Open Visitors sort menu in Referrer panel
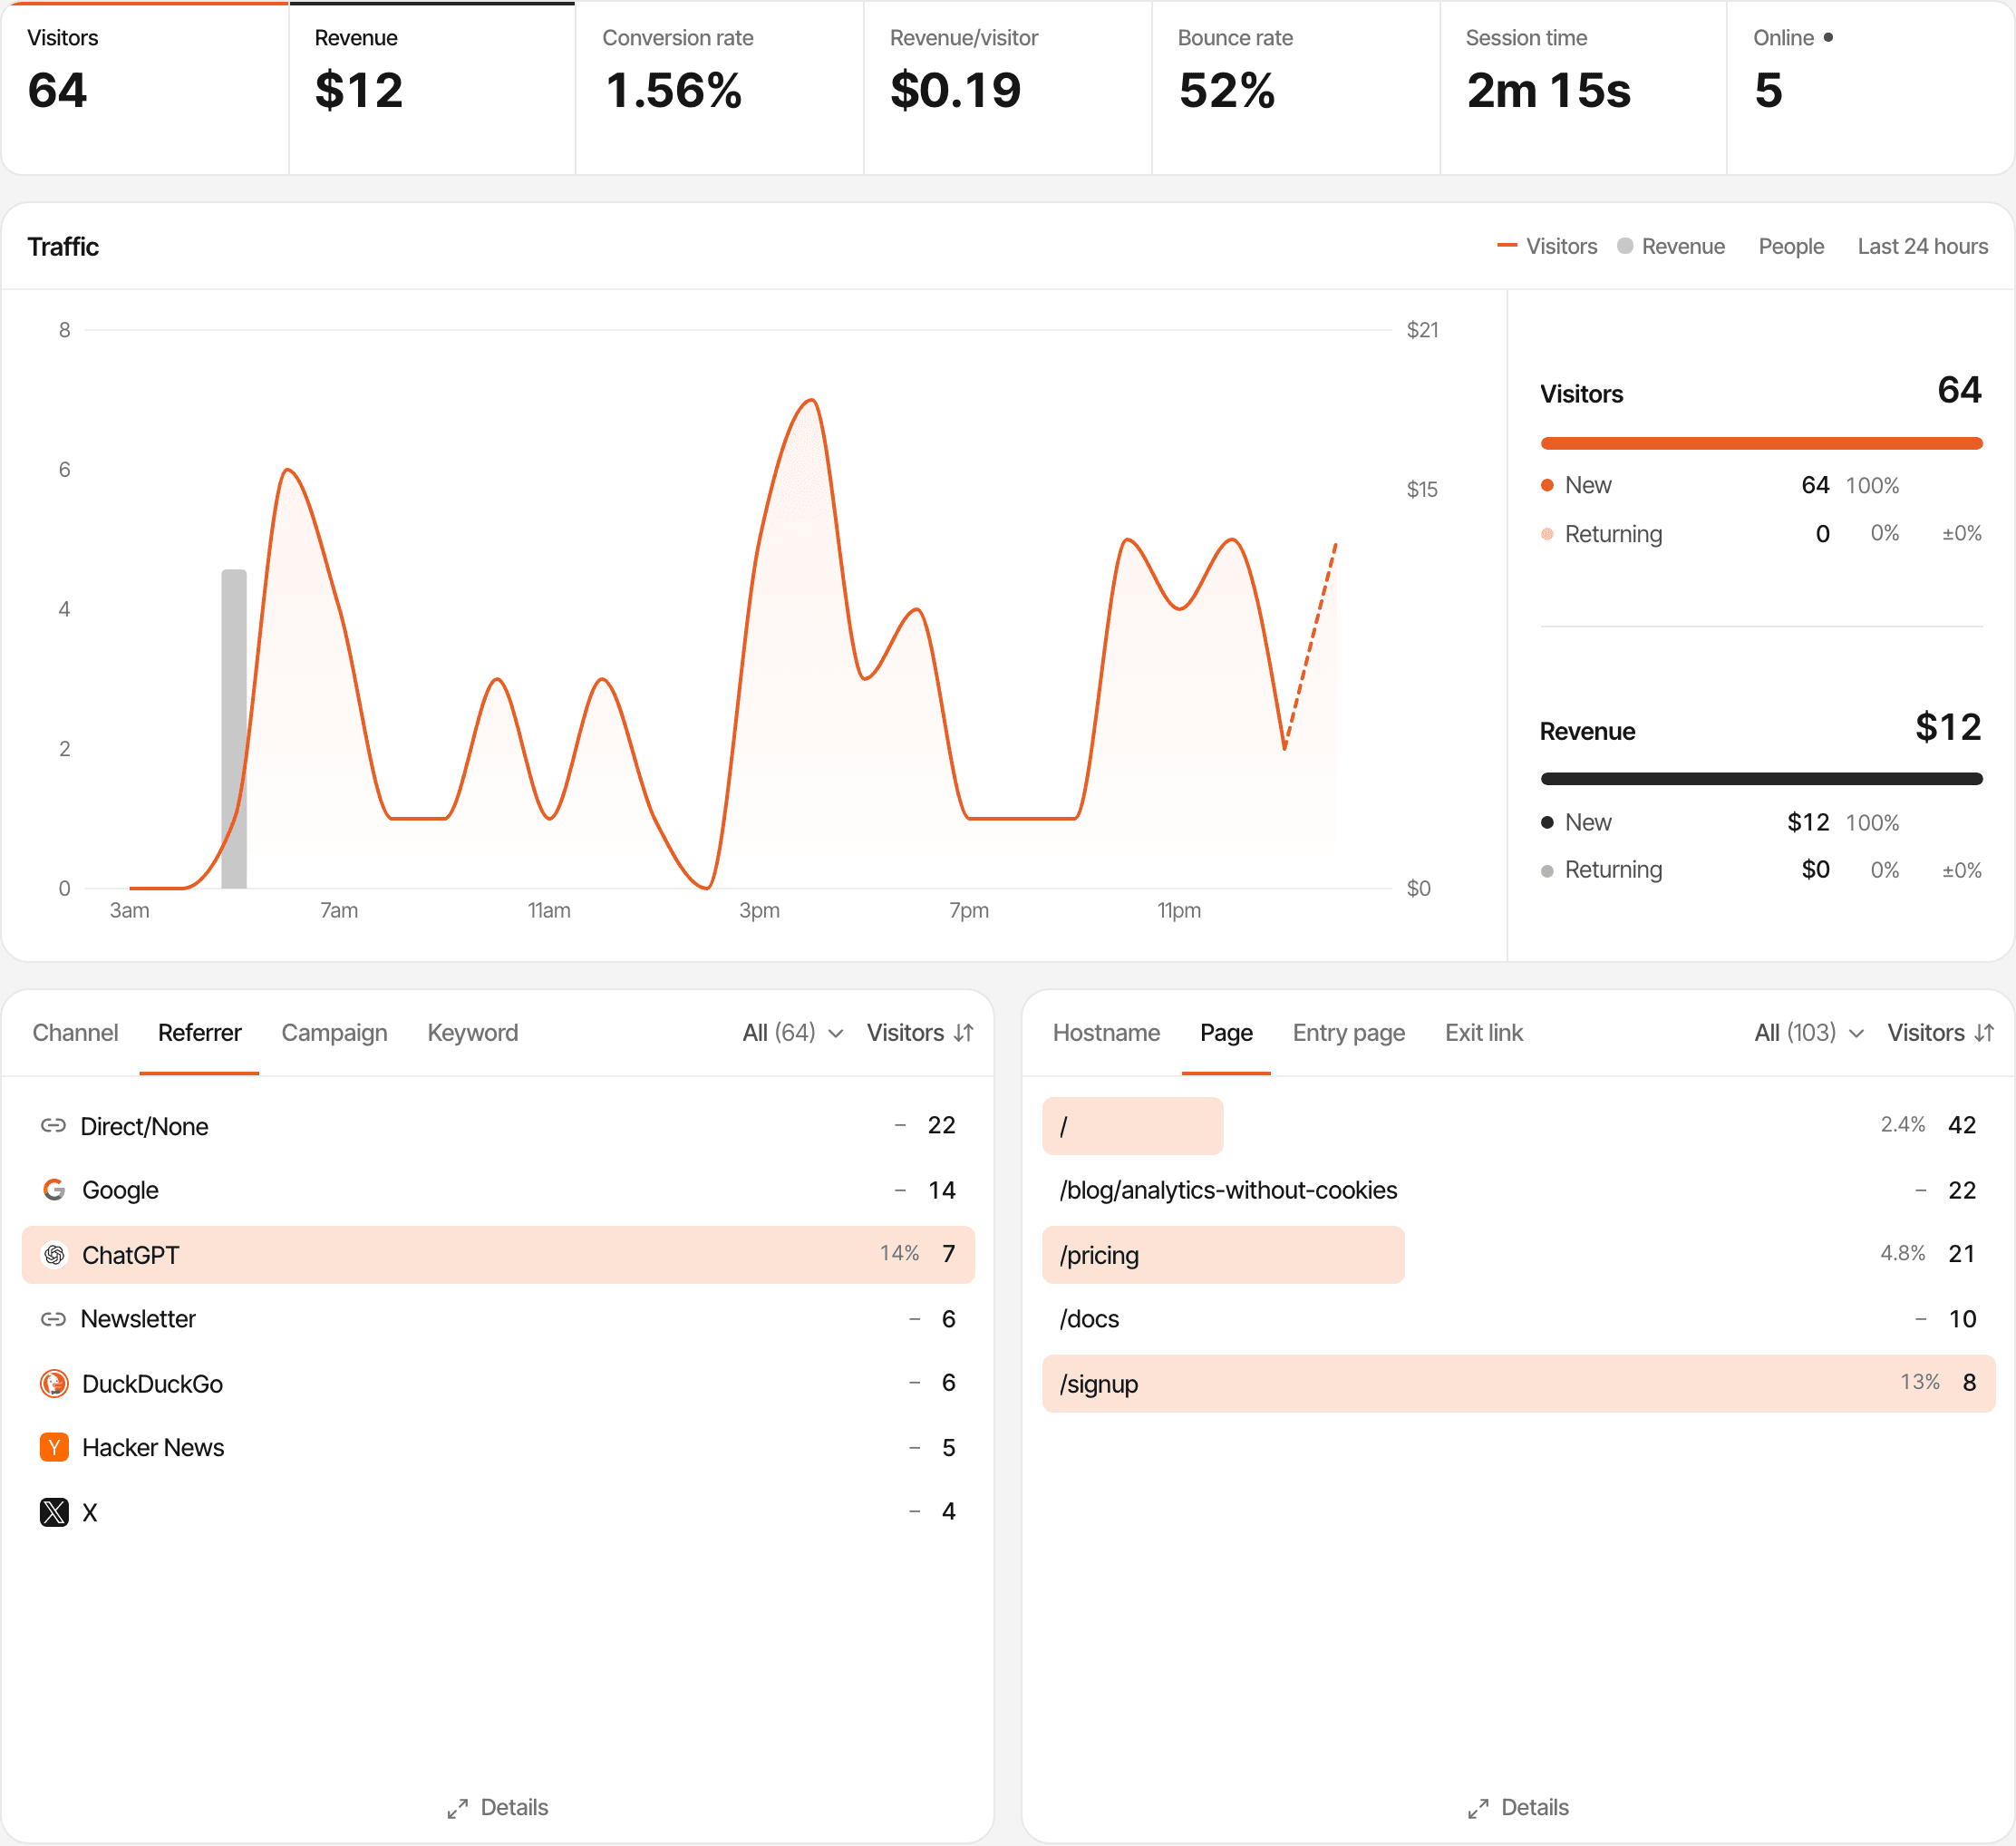 (920, 1033)
